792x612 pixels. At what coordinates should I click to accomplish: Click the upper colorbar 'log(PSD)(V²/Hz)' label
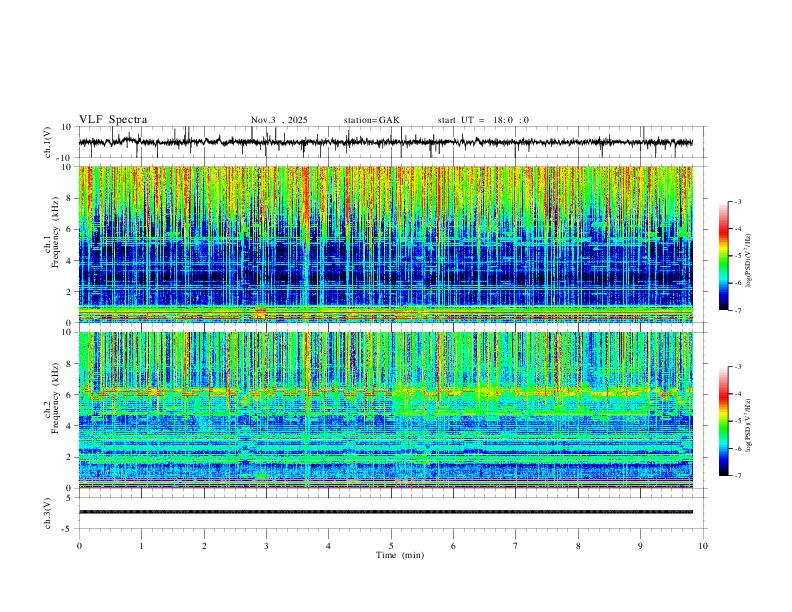coord(748,261)
